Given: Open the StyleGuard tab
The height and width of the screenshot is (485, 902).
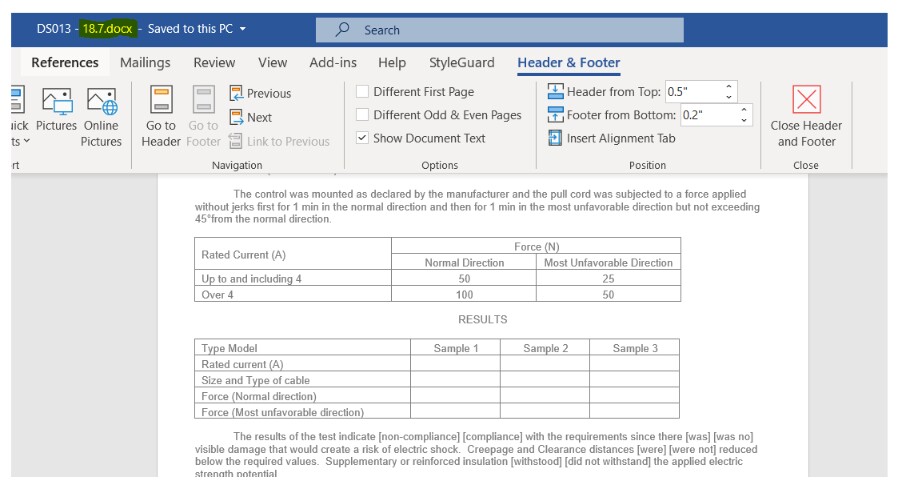Looking at the screenshot, I should [461, 62].
